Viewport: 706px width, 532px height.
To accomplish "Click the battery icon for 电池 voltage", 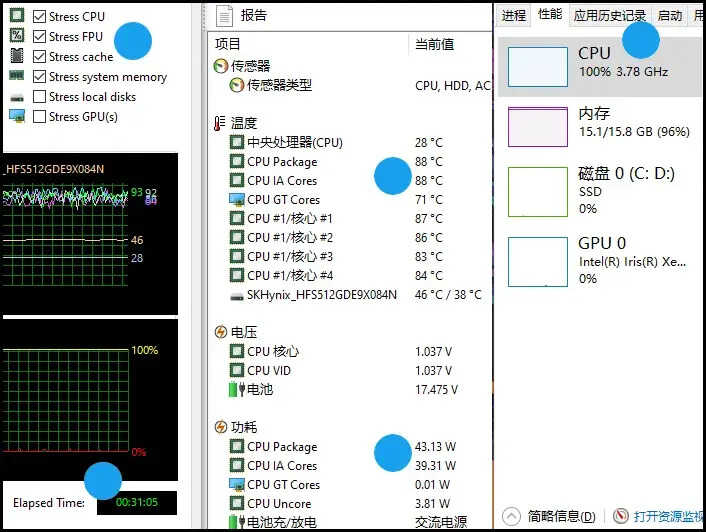I will click(237, 389).
